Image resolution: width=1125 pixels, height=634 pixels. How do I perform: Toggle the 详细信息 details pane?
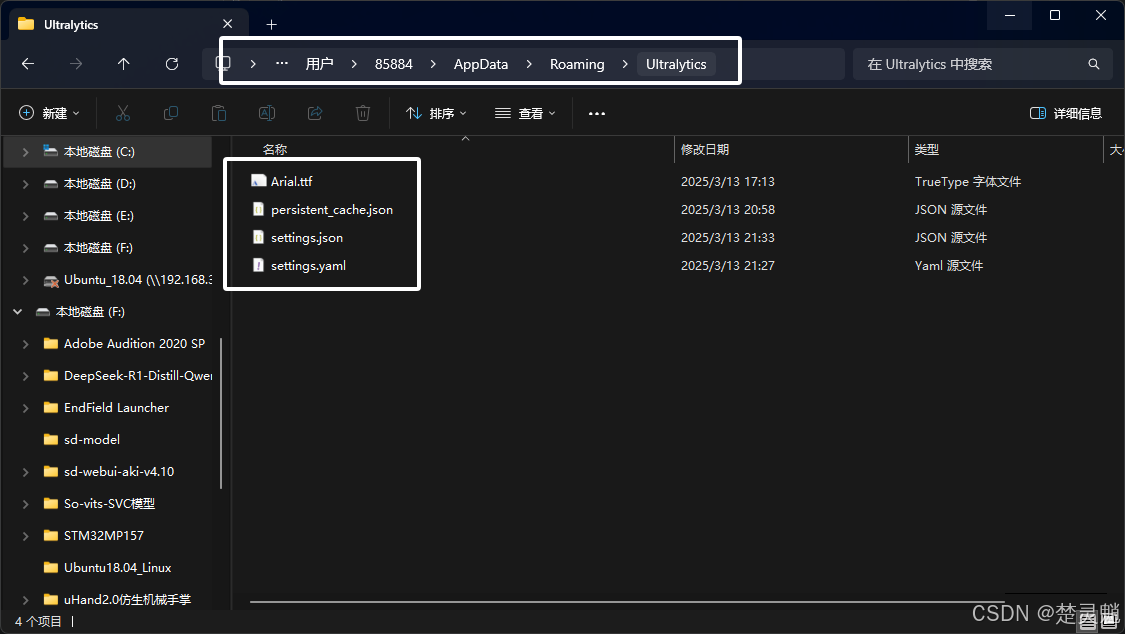tap(1066, 113)
